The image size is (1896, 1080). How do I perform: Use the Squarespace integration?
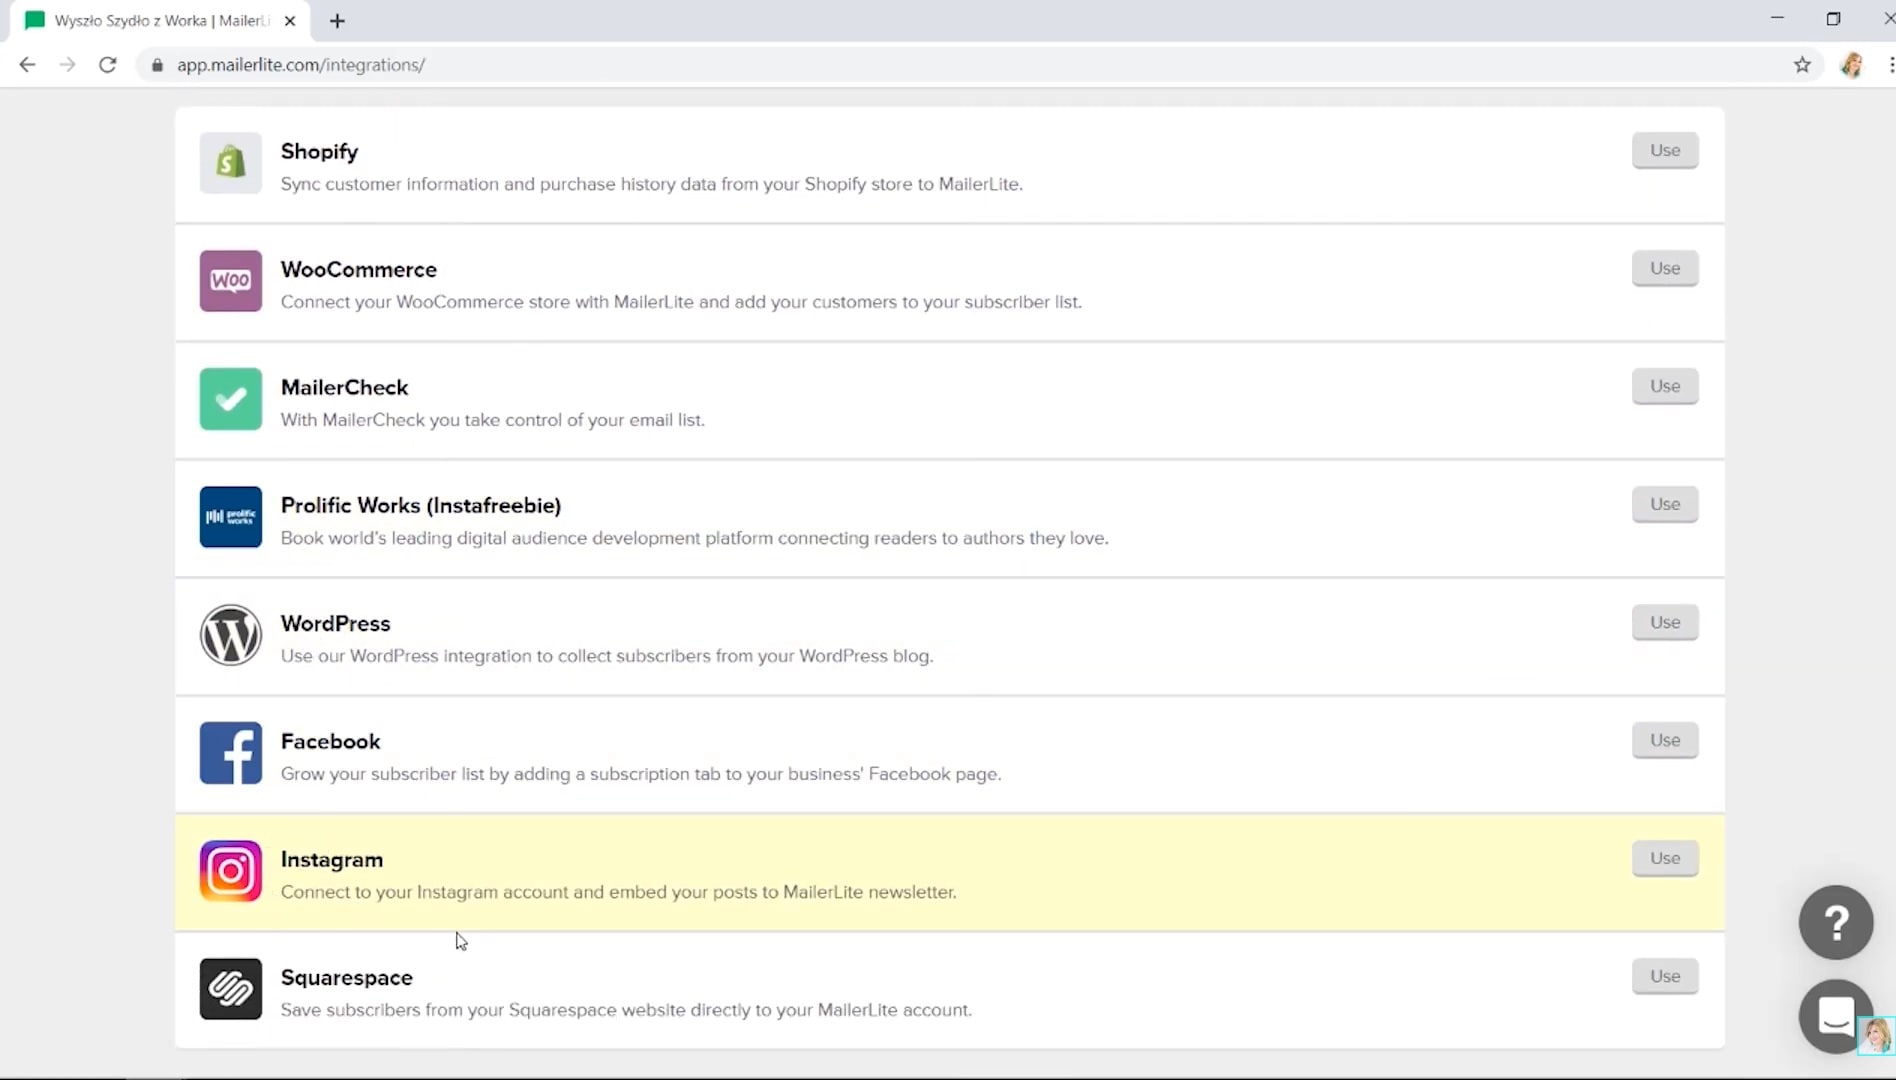point(1665,976)
